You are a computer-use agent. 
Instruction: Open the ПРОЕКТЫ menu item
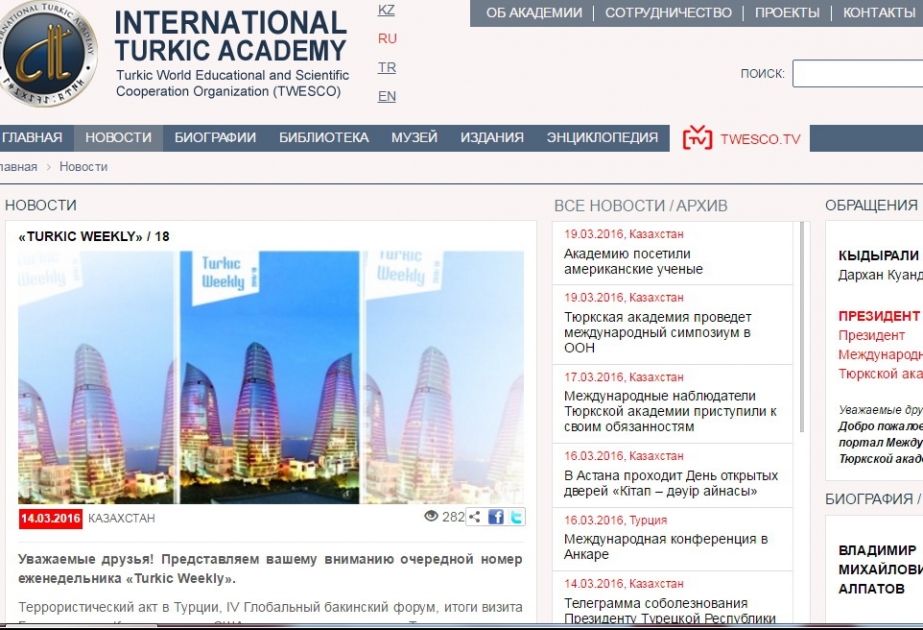coord(787,13)
